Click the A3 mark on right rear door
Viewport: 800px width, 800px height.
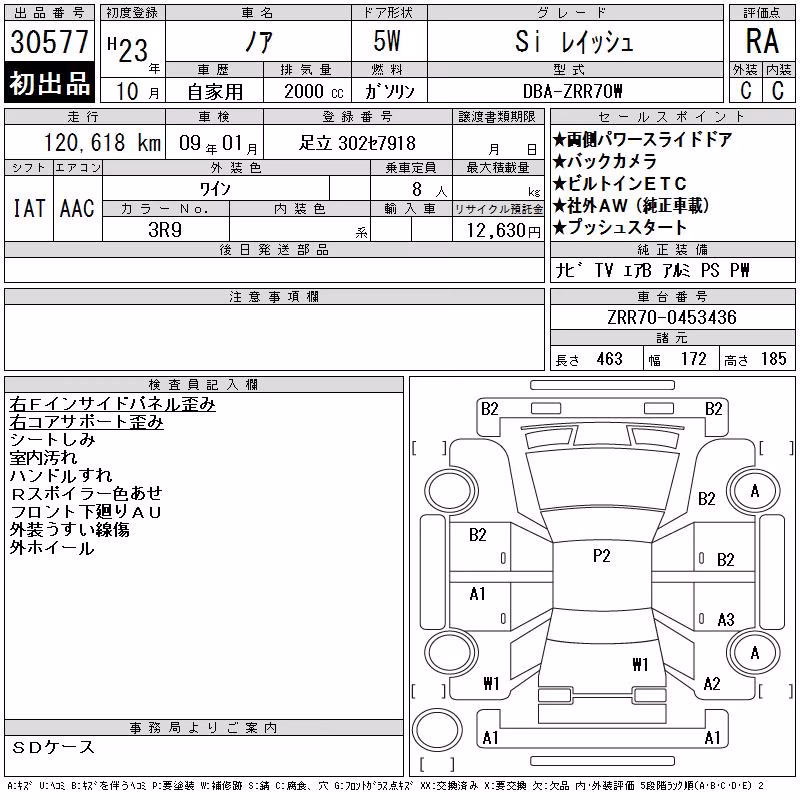(x=726, y=619)
